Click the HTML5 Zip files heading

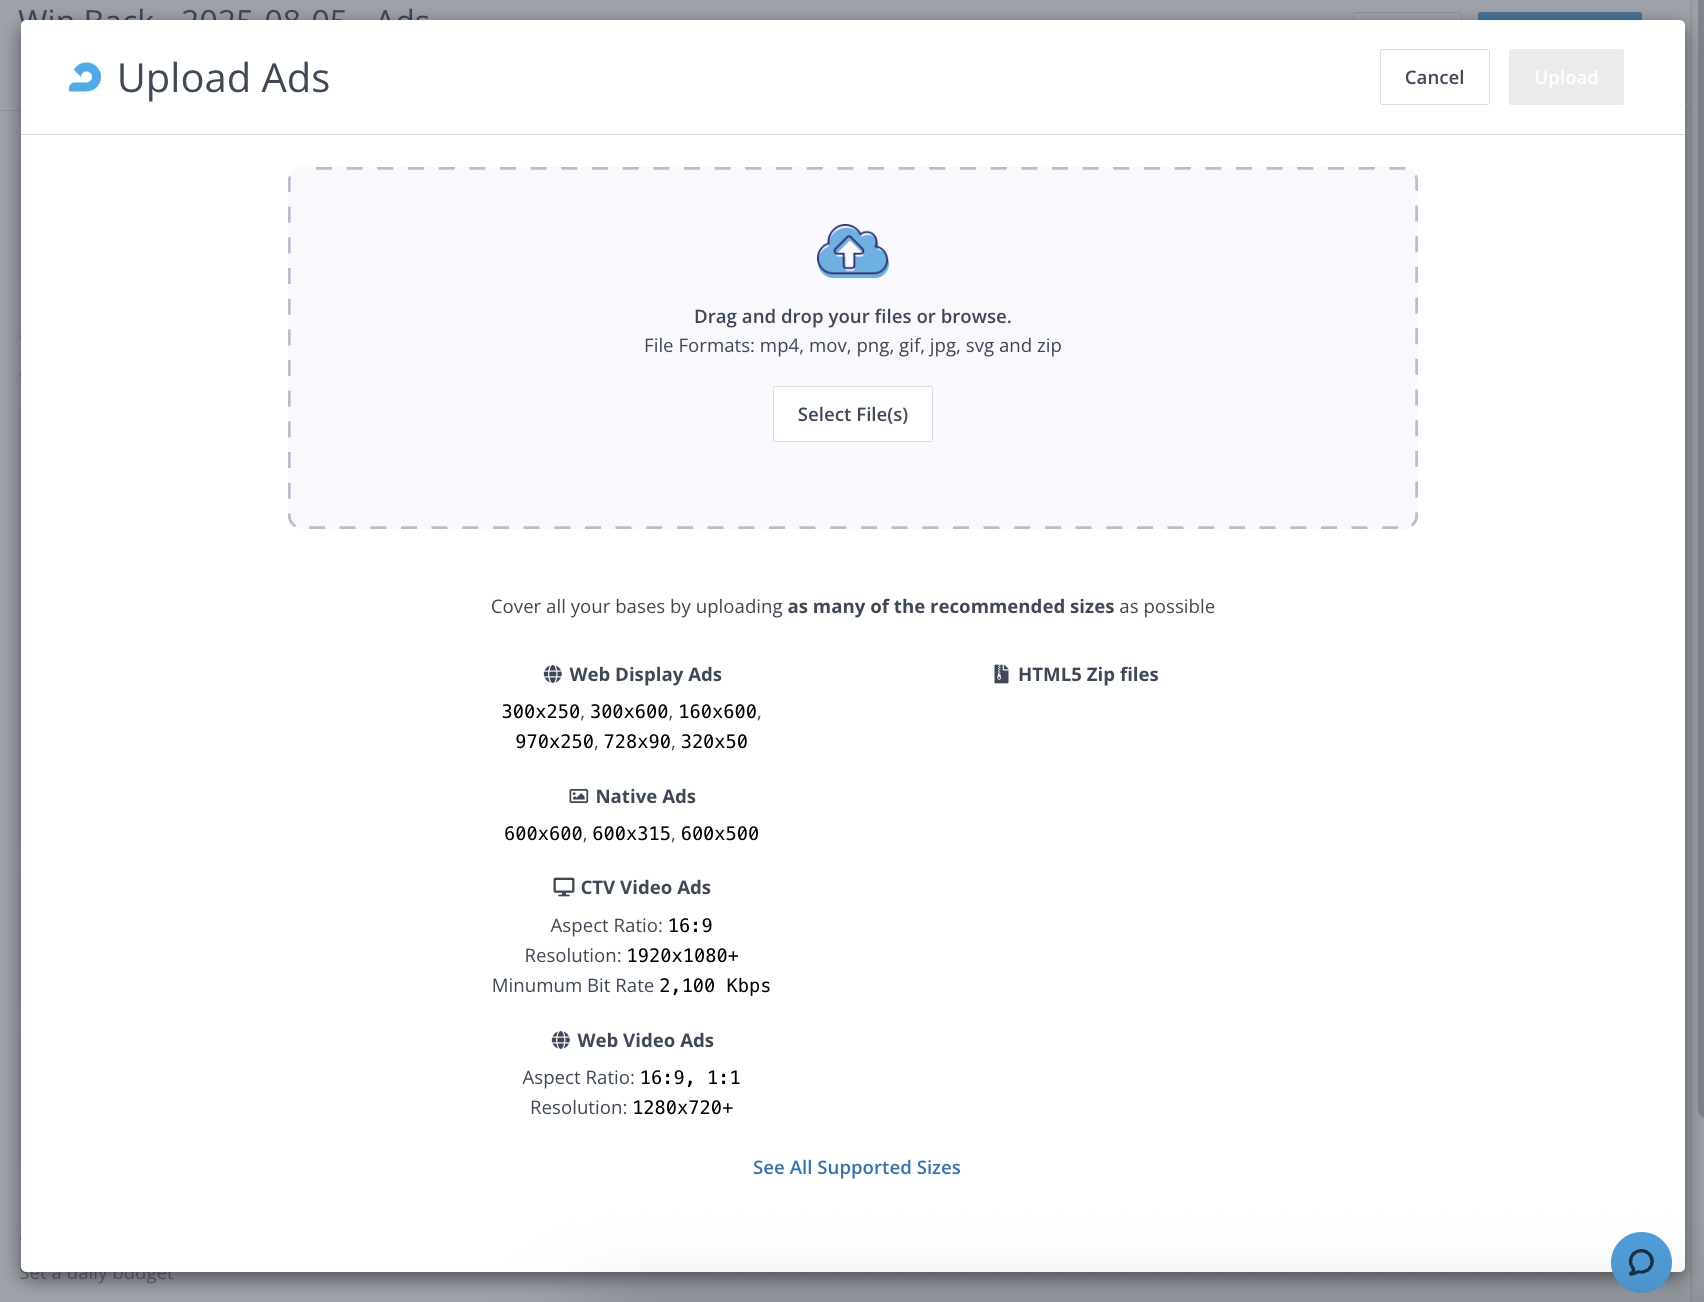(1087, 674)
